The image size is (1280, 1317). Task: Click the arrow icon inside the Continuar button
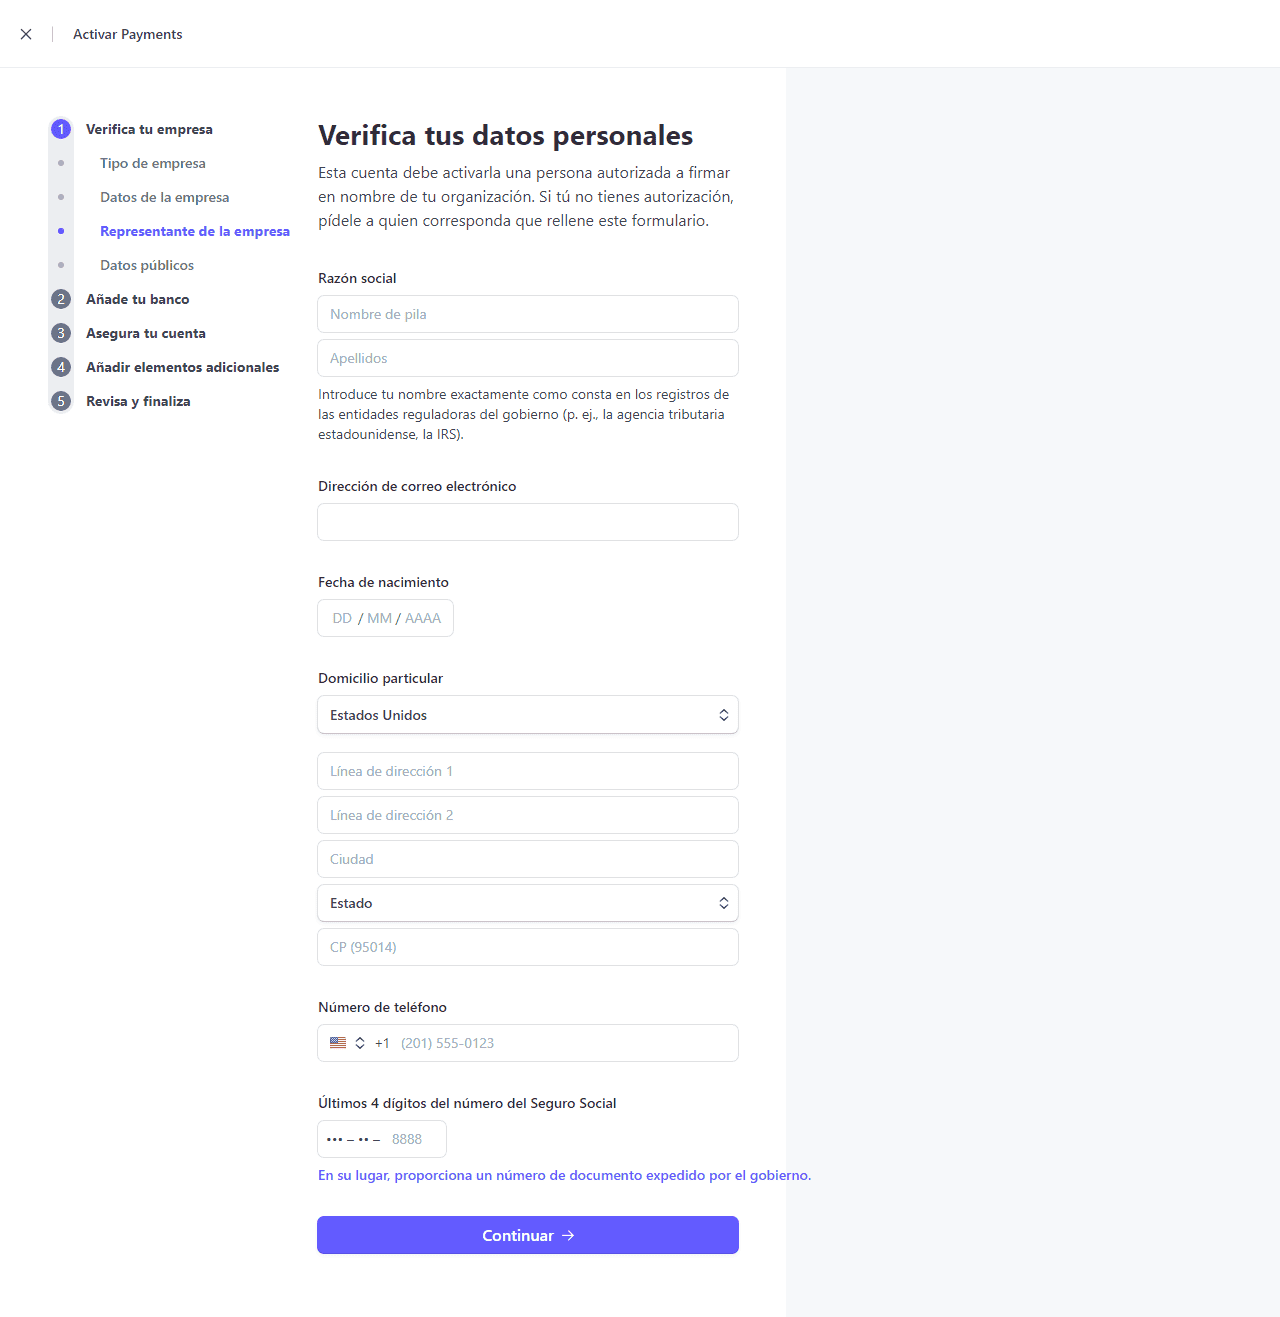568,1235
